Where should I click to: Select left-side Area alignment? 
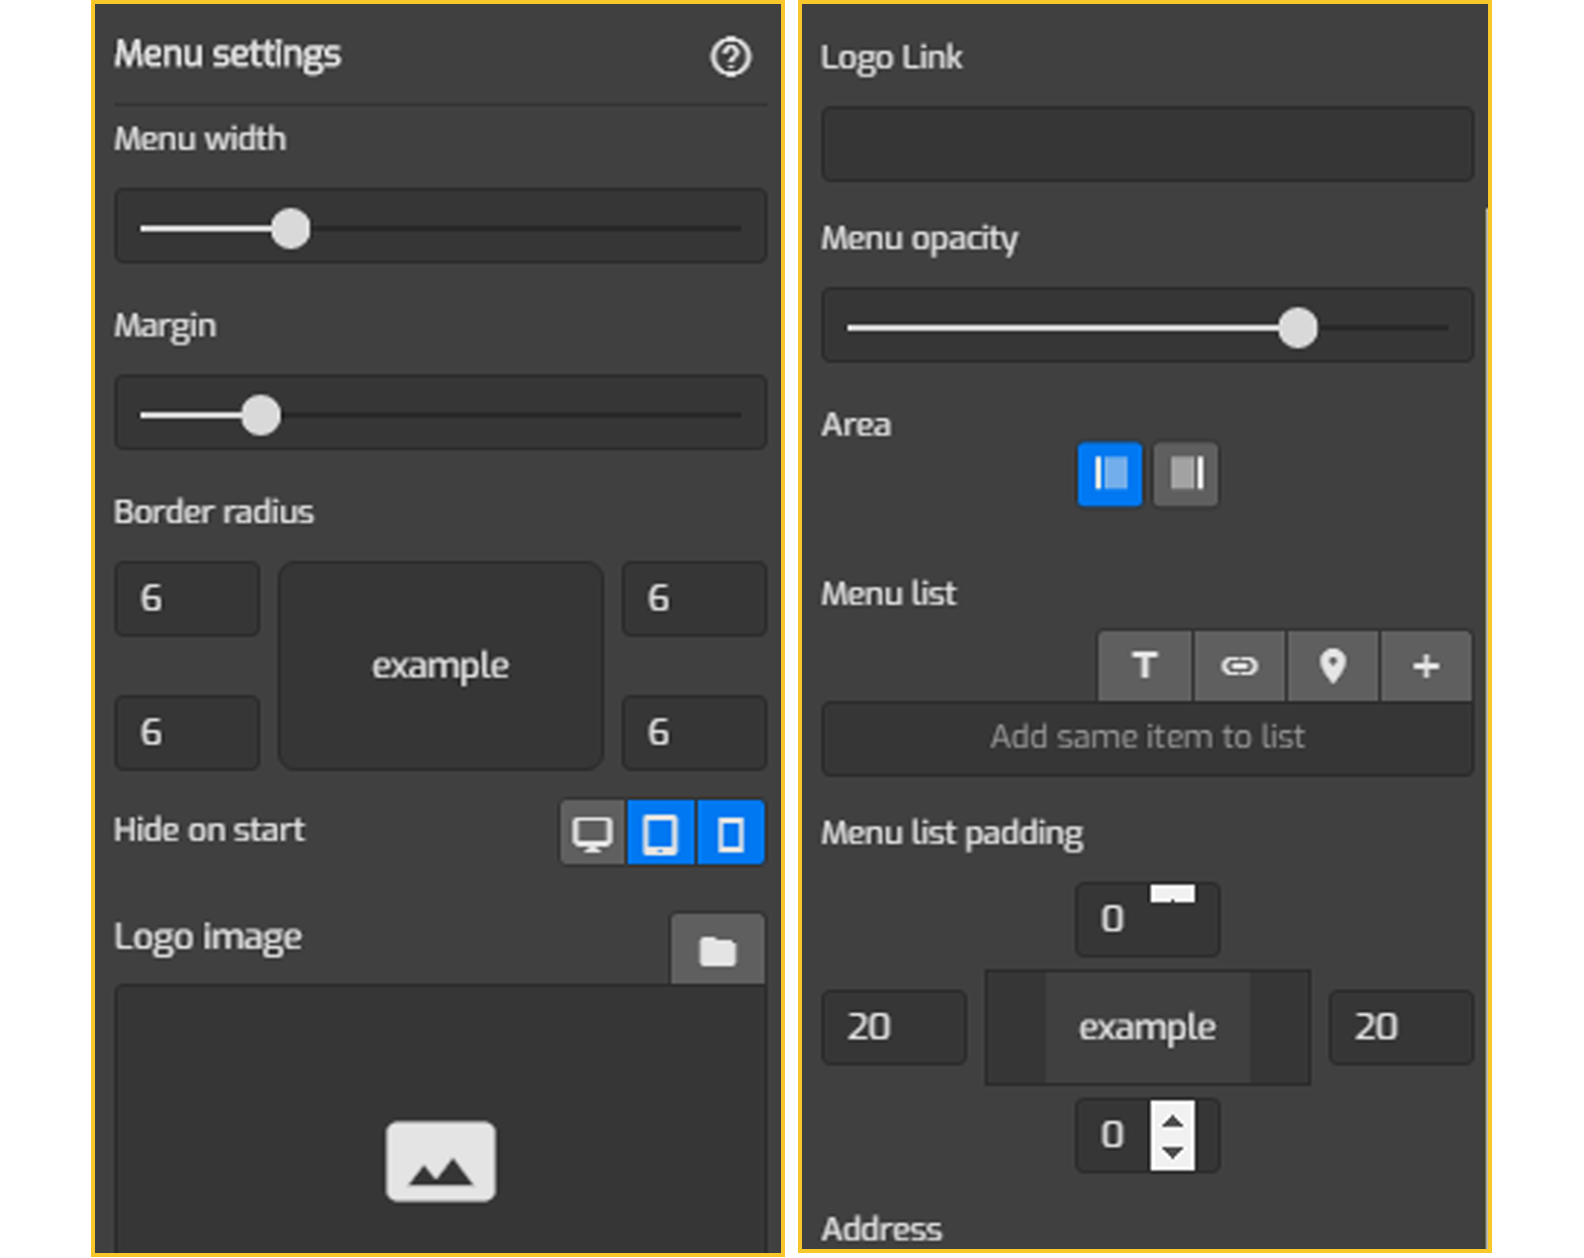pyautogui.click(x=1110, y=474)
